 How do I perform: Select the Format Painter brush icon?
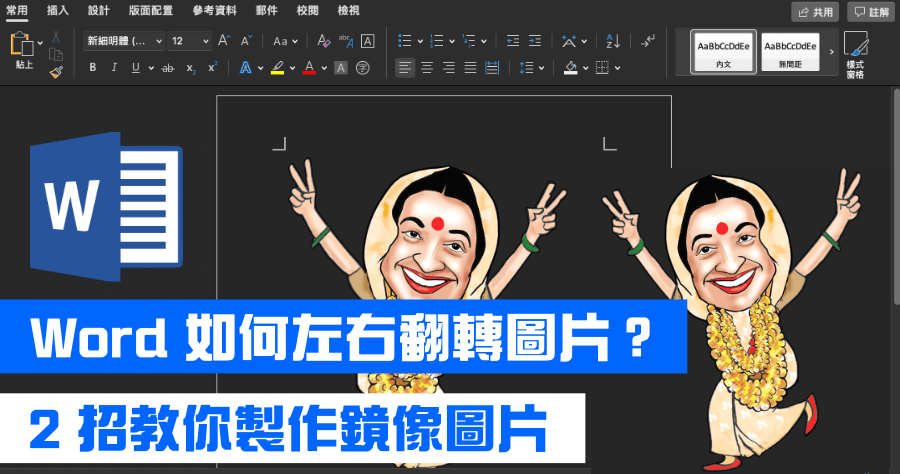(x=56, y=72)
